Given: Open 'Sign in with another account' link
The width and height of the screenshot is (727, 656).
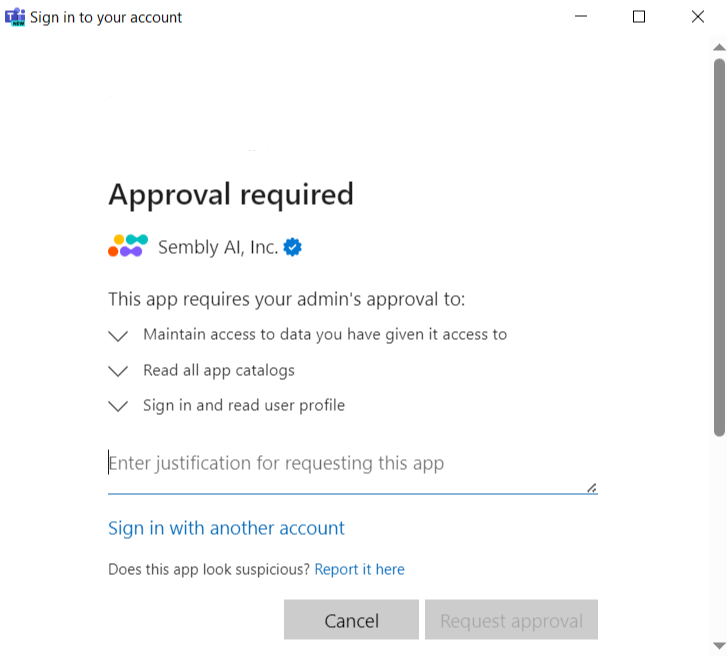Looking at the screenshot, I should pos(226,528).
